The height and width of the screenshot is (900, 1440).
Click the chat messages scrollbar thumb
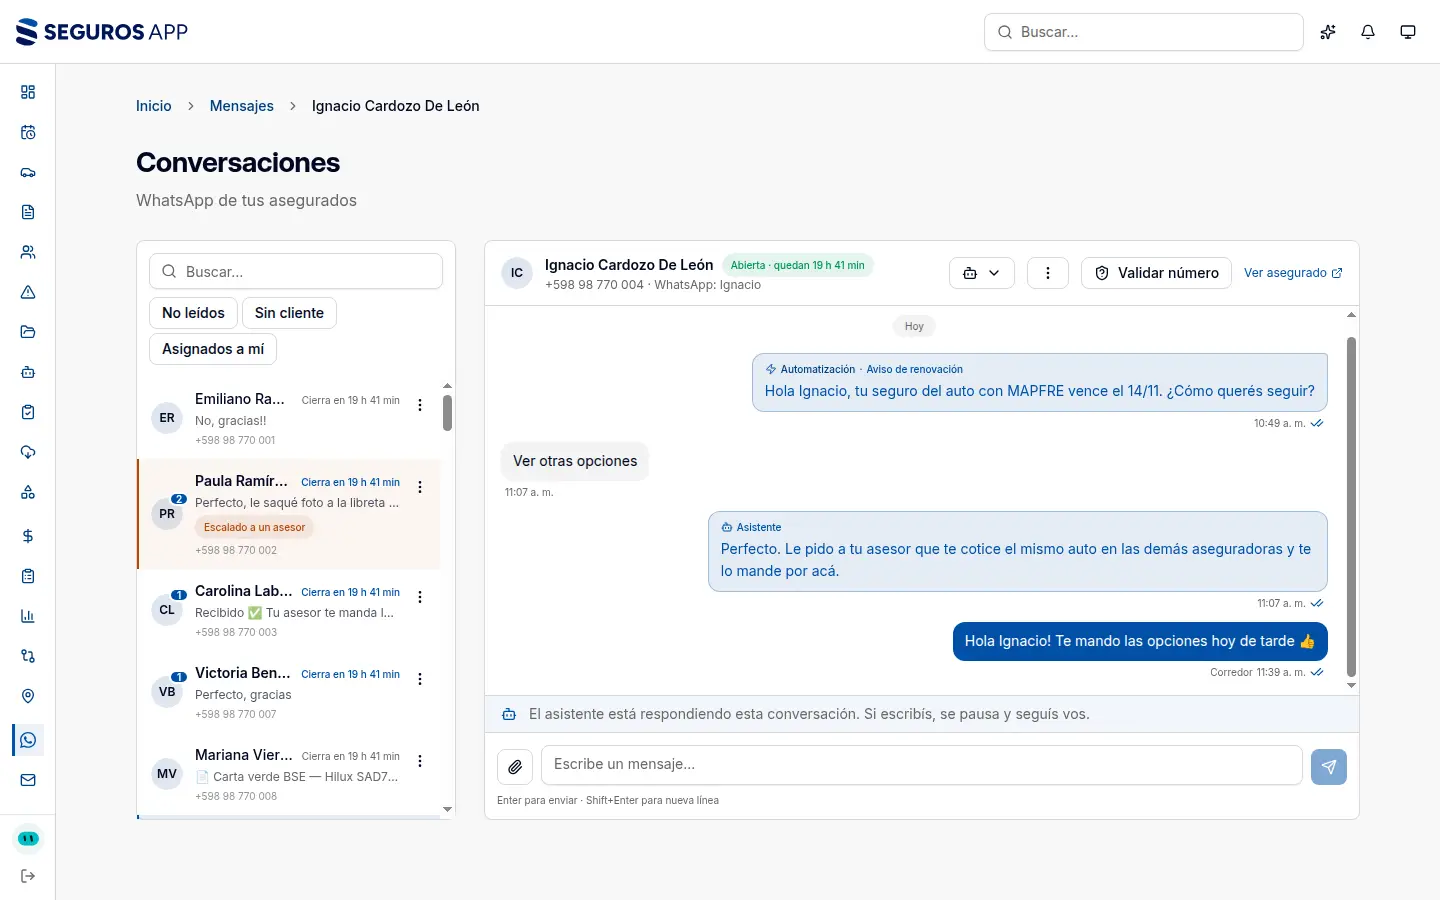[1351, 507]
